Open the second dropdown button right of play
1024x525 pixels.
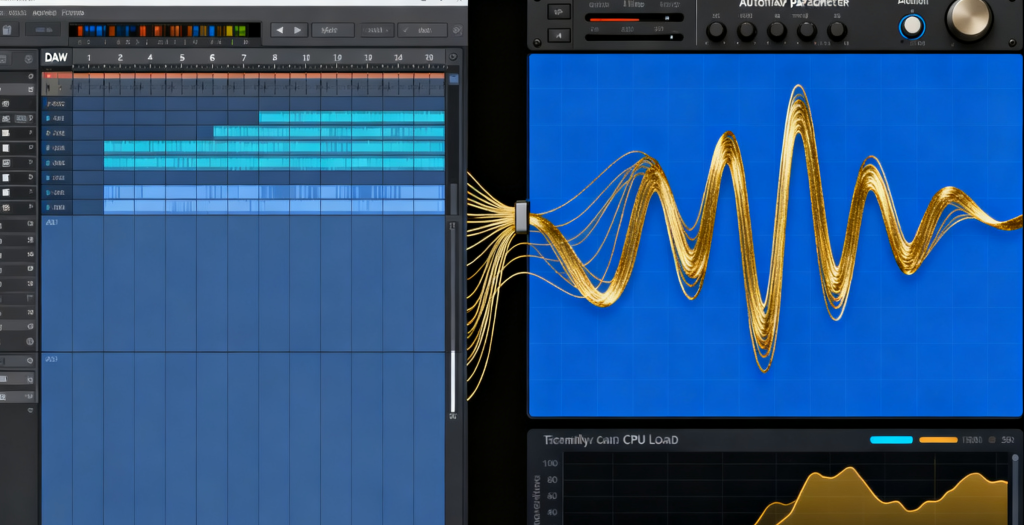376,30
